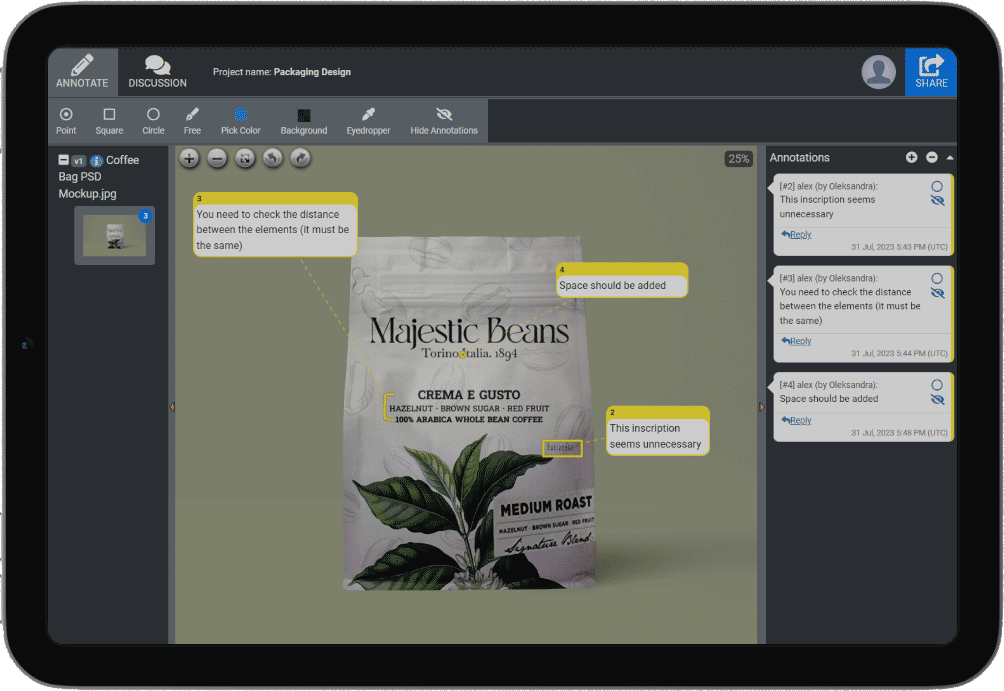Zoom in on the canvas
Screen dimensions: 1004x691
(189, 158)
